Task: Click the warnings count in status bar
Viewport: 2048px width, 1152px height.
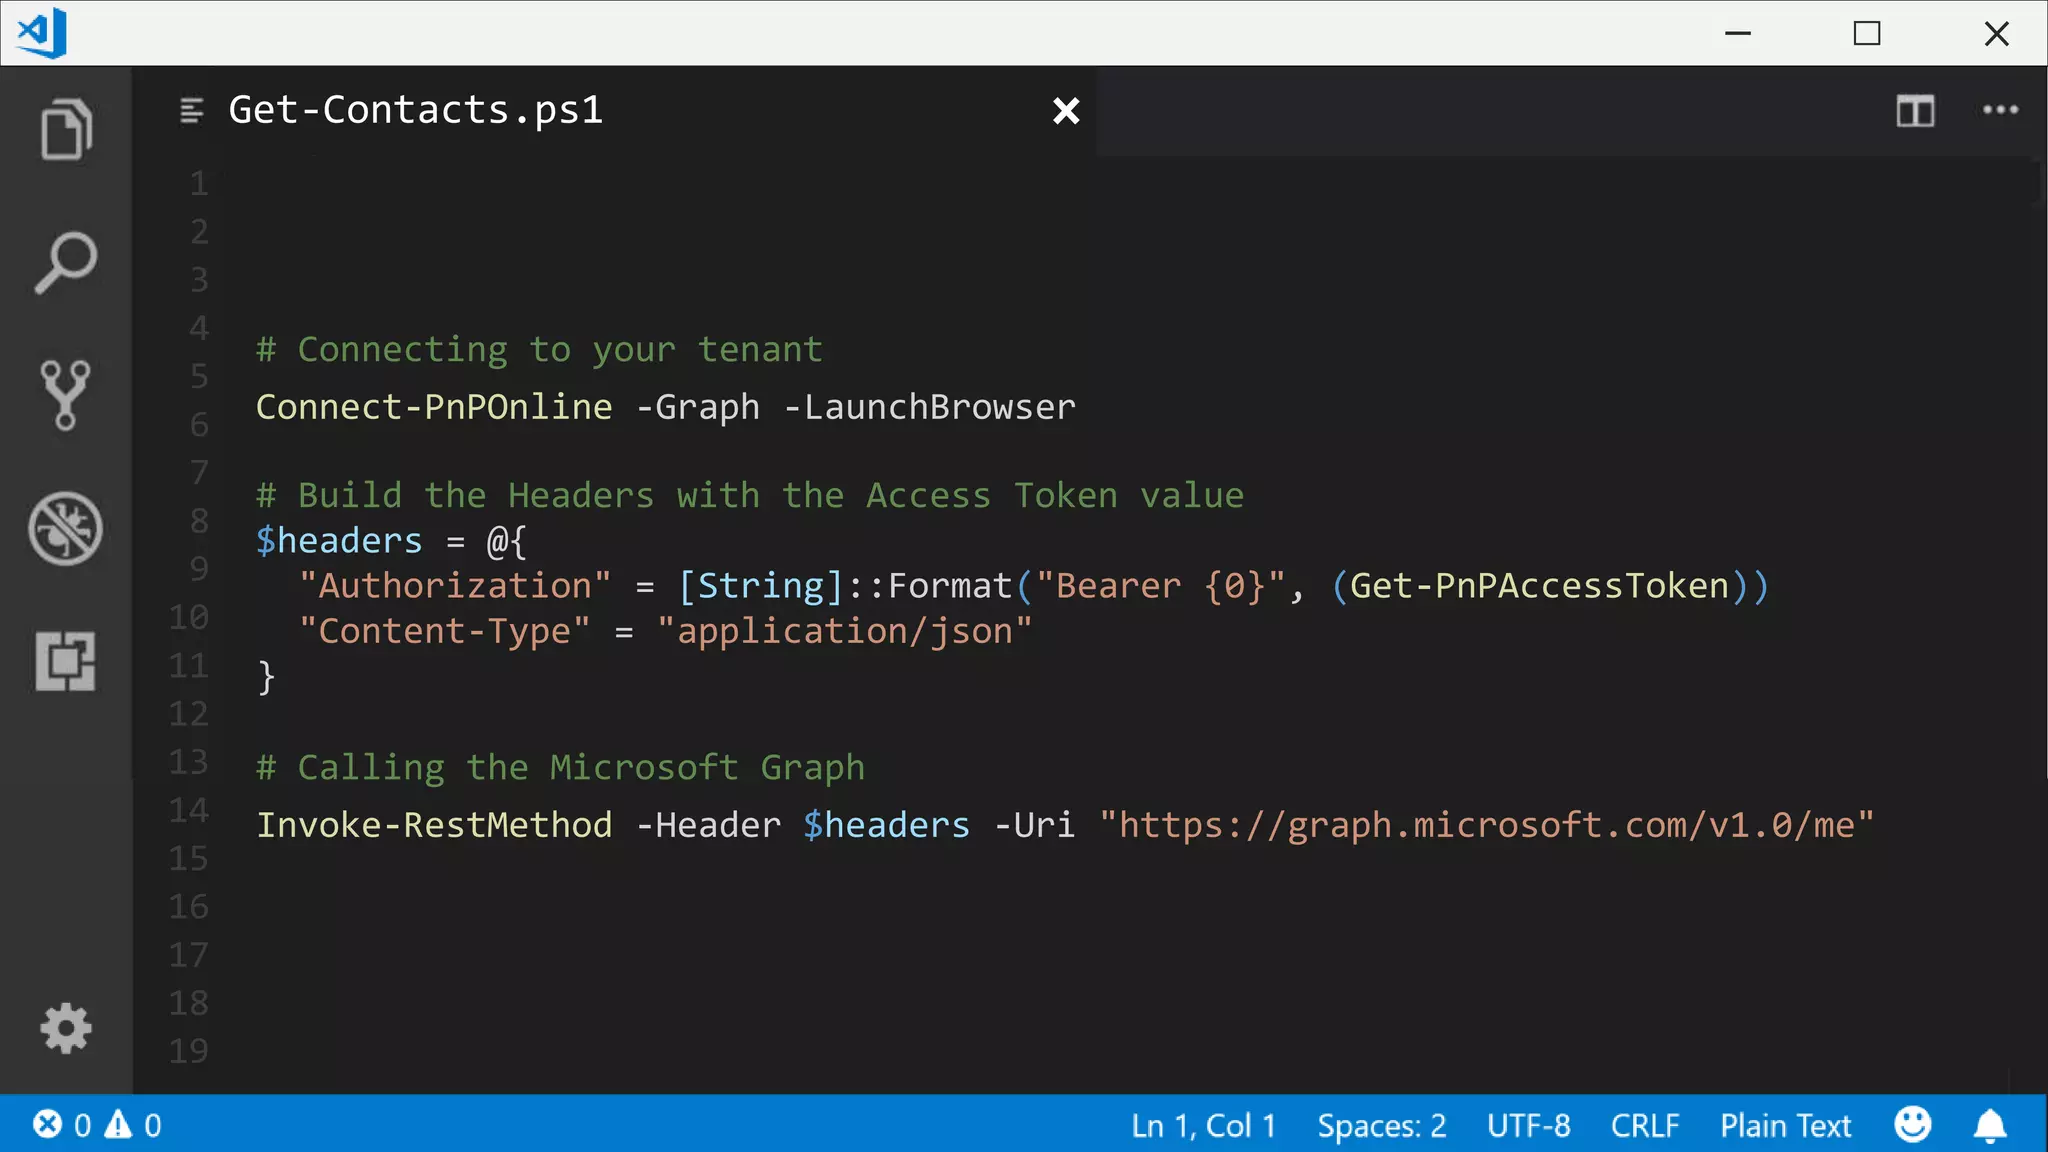Action: tap(133, 1125)
